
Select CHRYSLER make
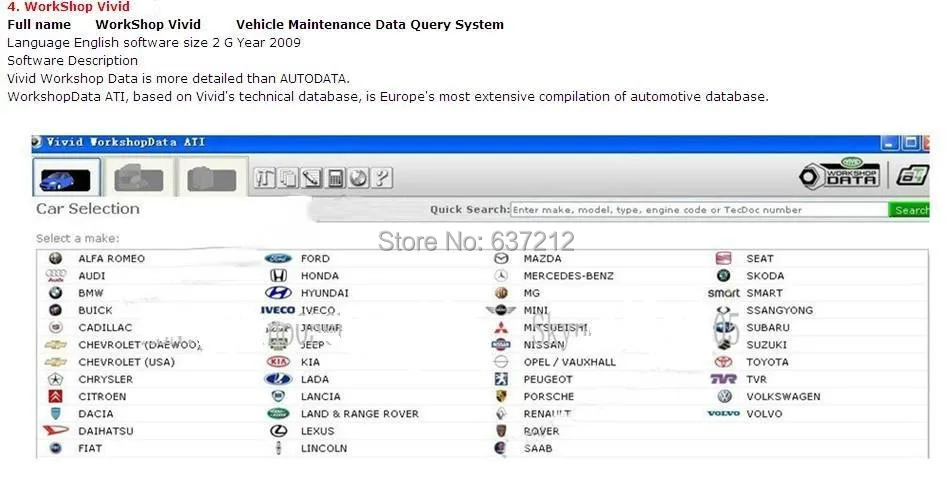click(x=106, y=379)
